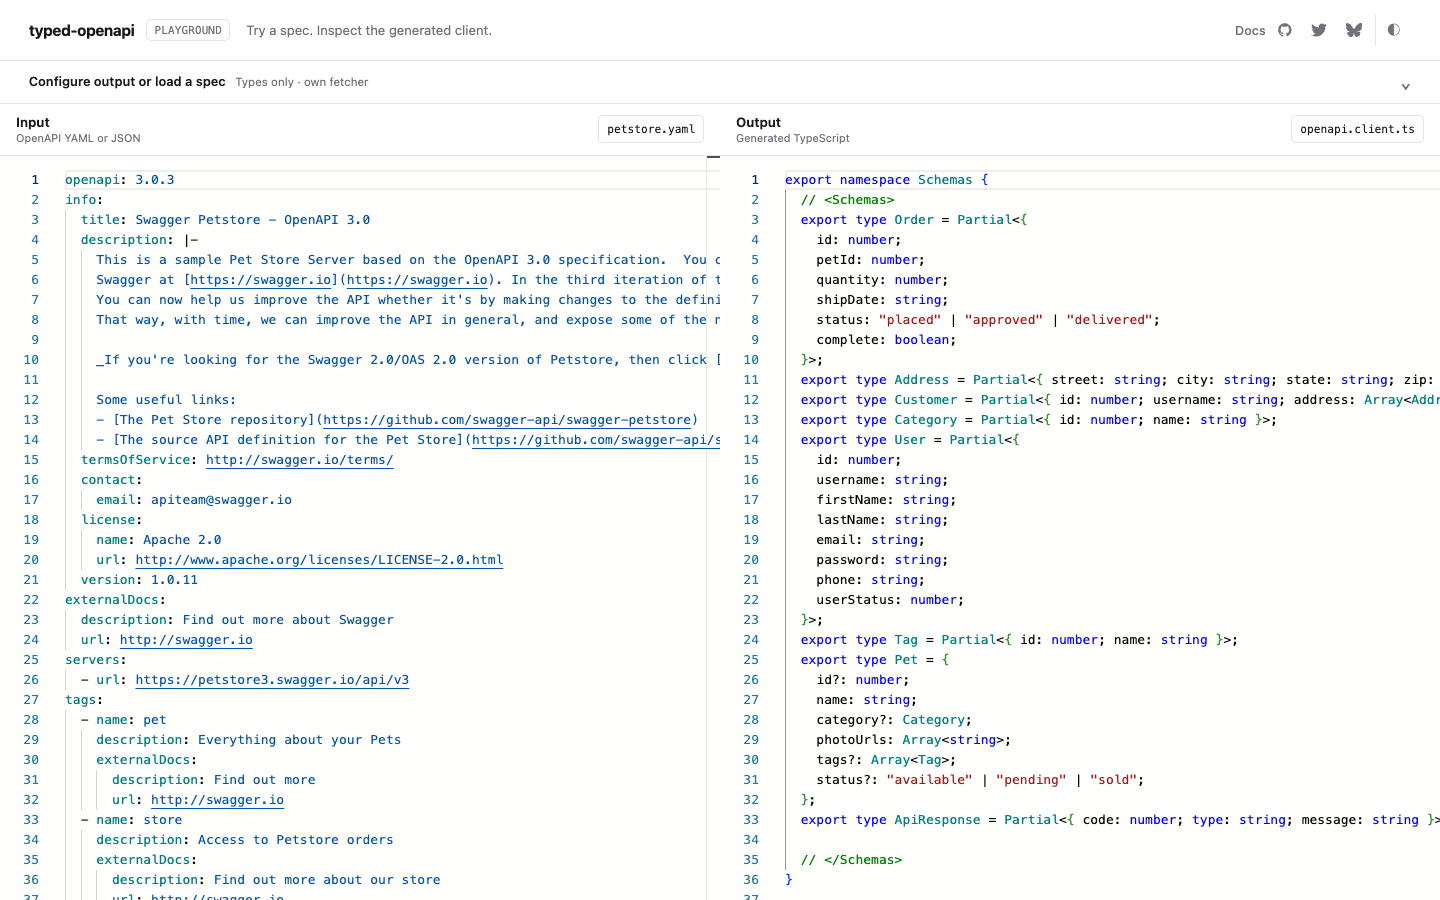Toggle the dark/light theme icon

point(1394,30)
